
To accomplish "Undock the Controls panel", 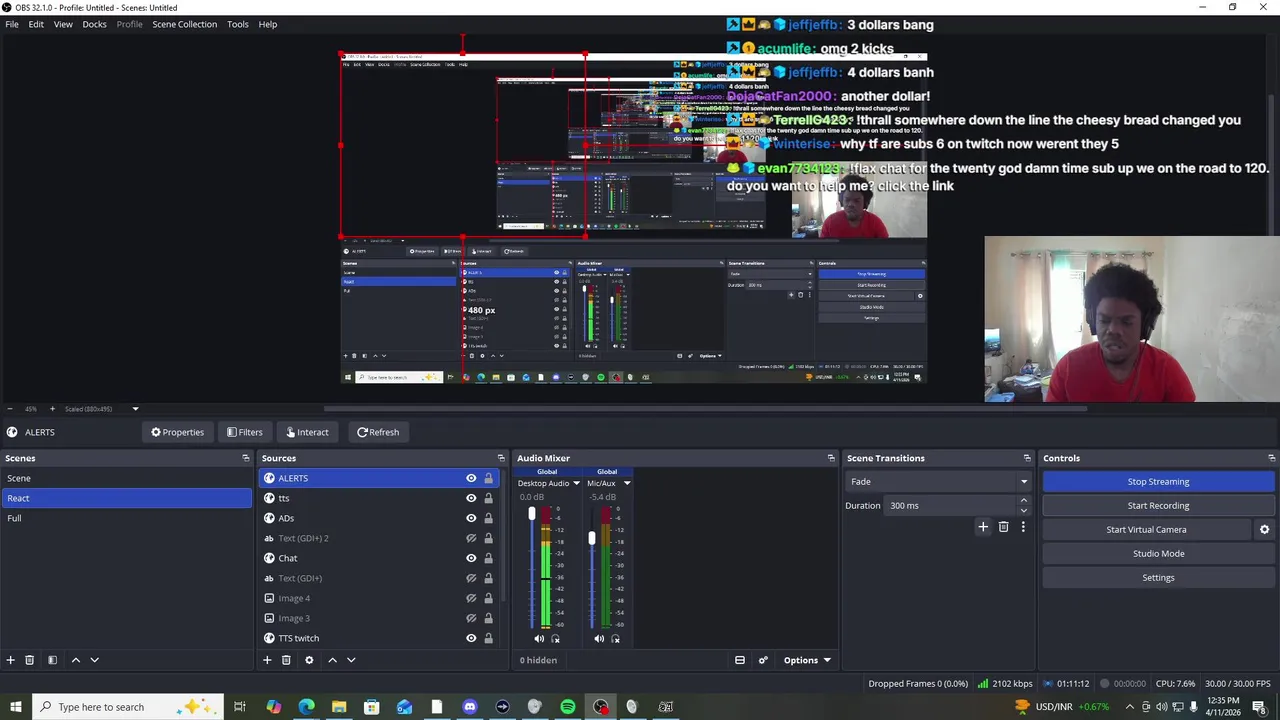I will click(x=1272, y=458).
